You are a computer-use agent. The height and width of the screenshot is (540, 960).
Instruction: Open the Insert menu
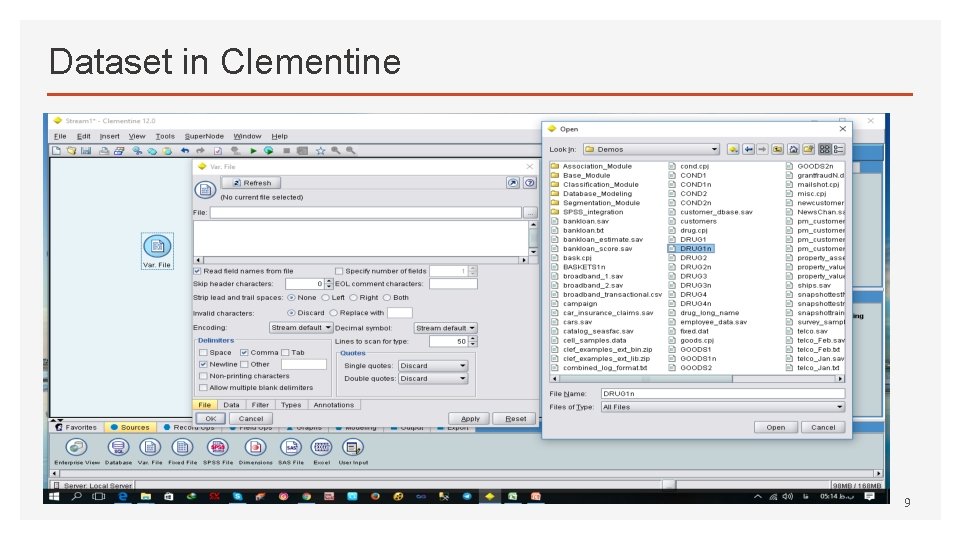point(110,137)
